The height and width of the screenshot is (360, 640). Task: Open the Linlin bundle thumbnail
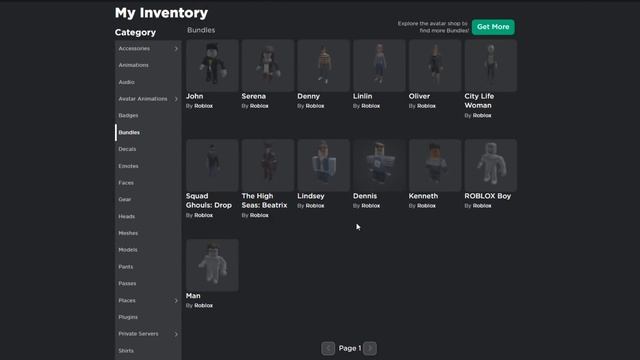(x=379, y=65)
